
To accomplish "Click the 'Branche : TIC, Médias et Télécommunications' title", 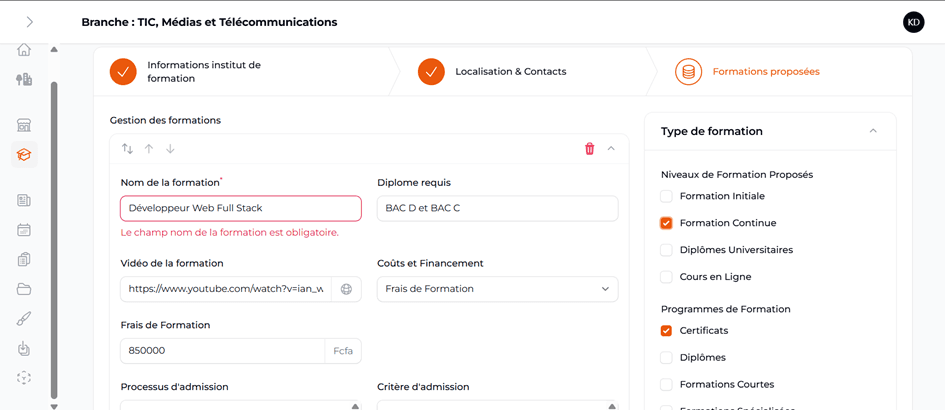I will point(209,22).
